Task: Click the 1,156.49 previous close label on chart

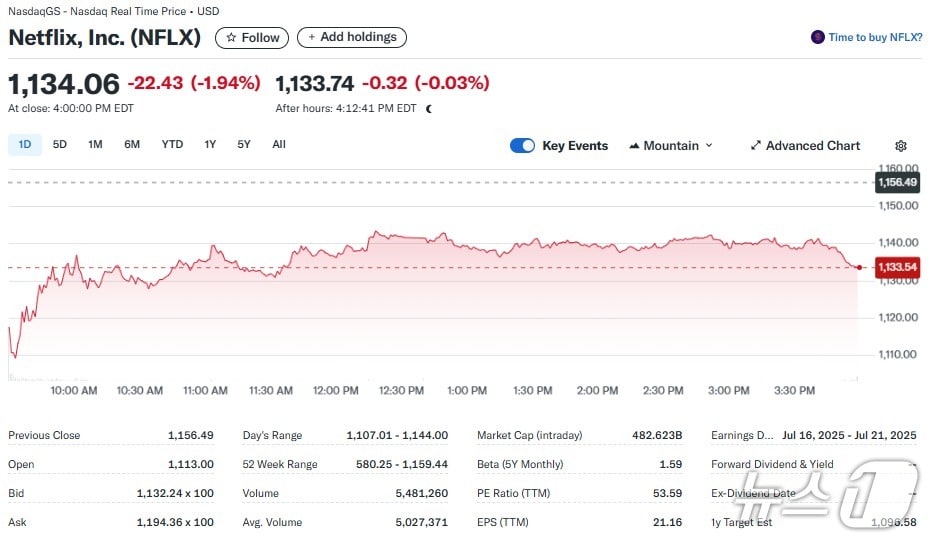Action: pos(896,182)
